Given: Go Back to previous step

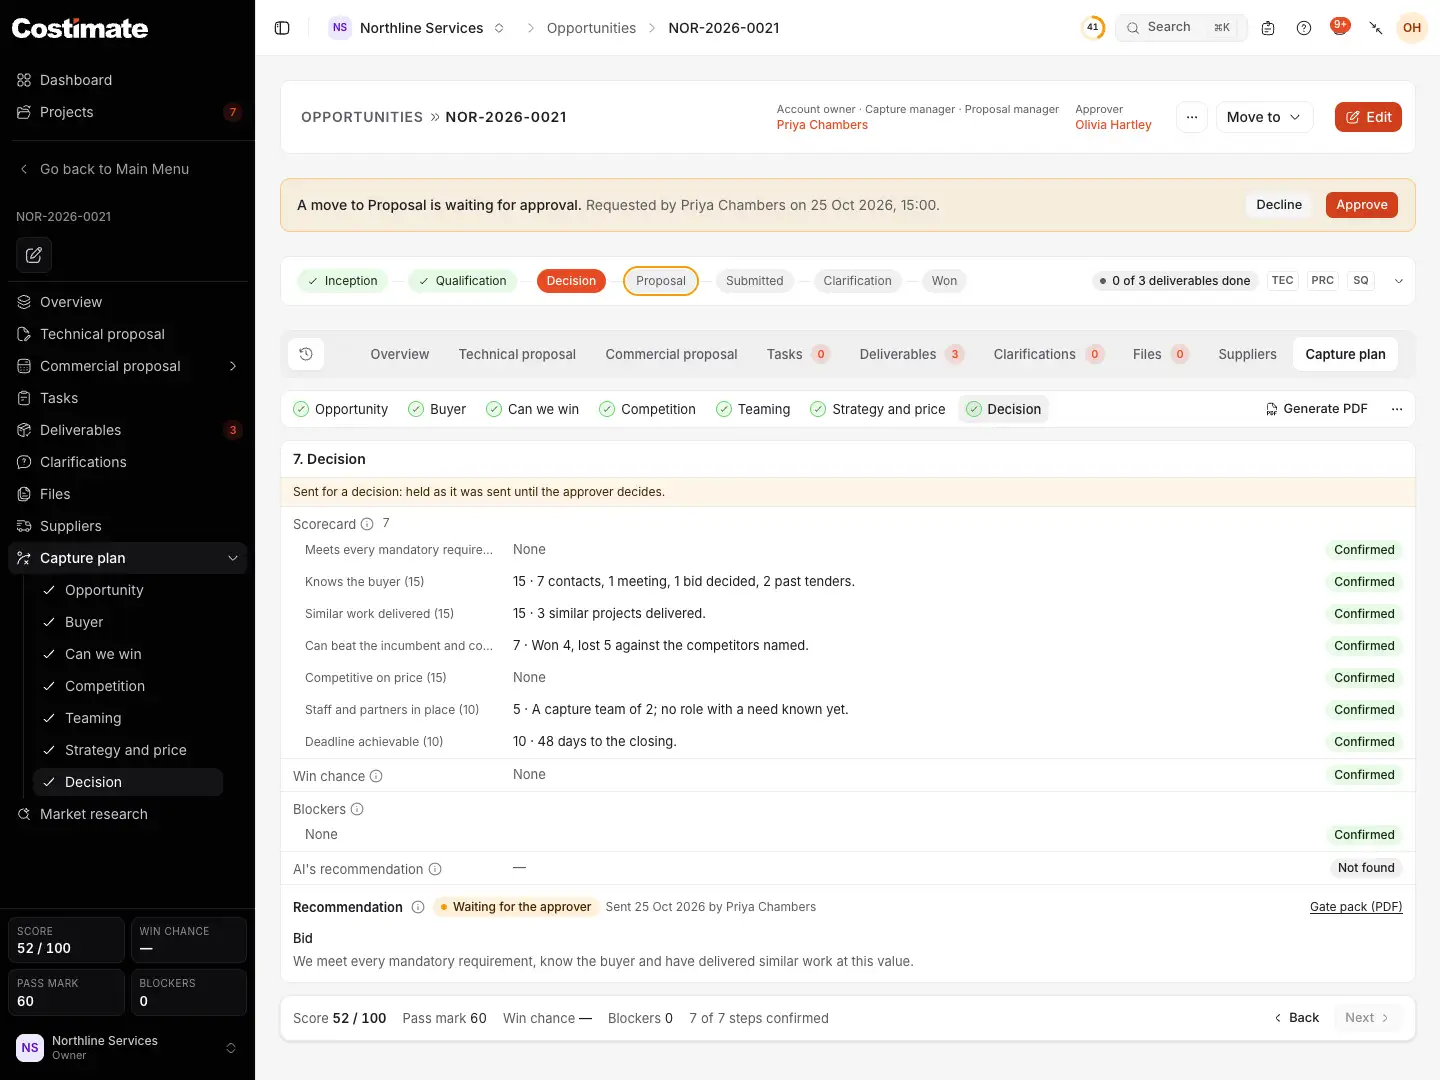Looking at the screenshot, I should coord(1296,1018).
